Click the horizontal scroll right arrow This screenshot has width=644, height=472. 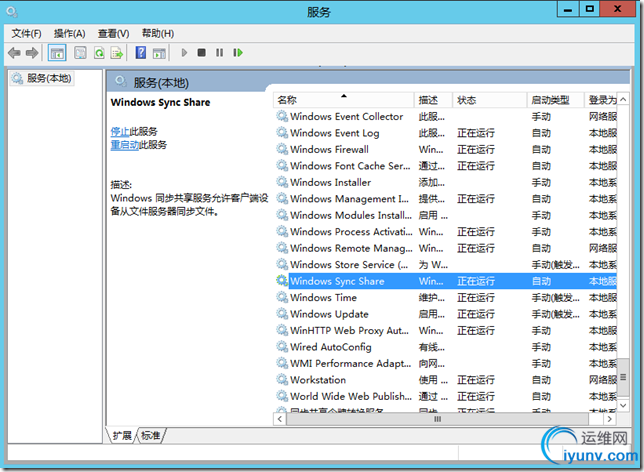[x=610, y=419]
